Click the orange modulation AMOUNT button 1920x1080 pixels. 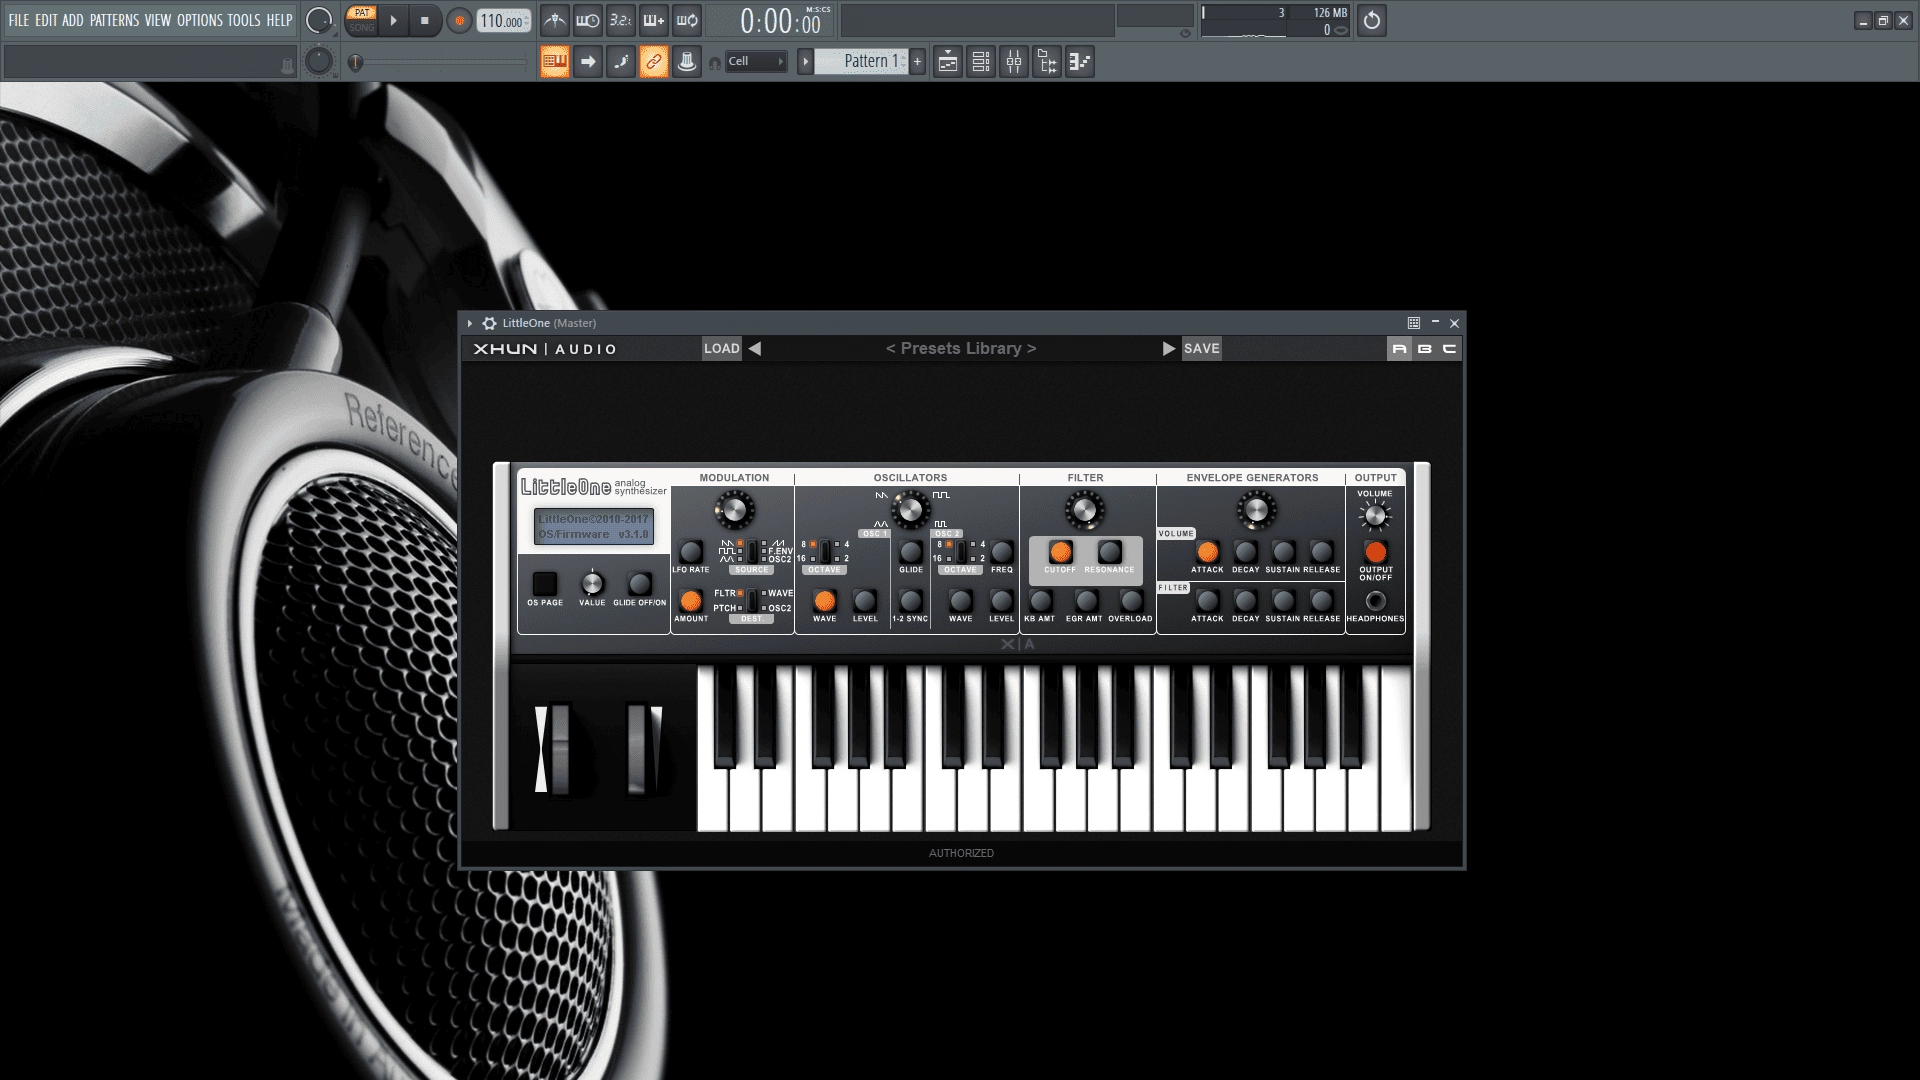(x=691, y=600)
